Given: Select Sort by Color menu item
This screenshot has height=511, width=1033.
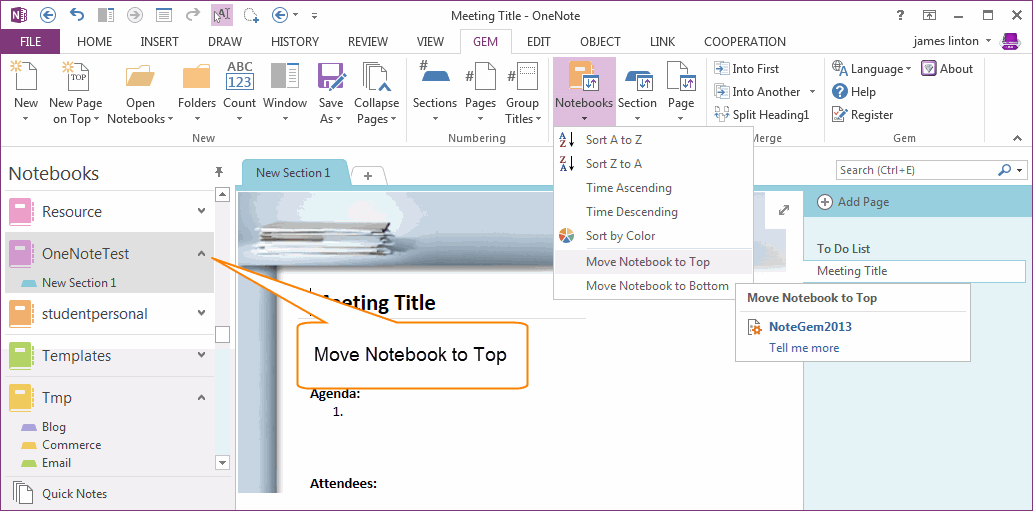Looking at the screenshot, I should pos(620,236).
